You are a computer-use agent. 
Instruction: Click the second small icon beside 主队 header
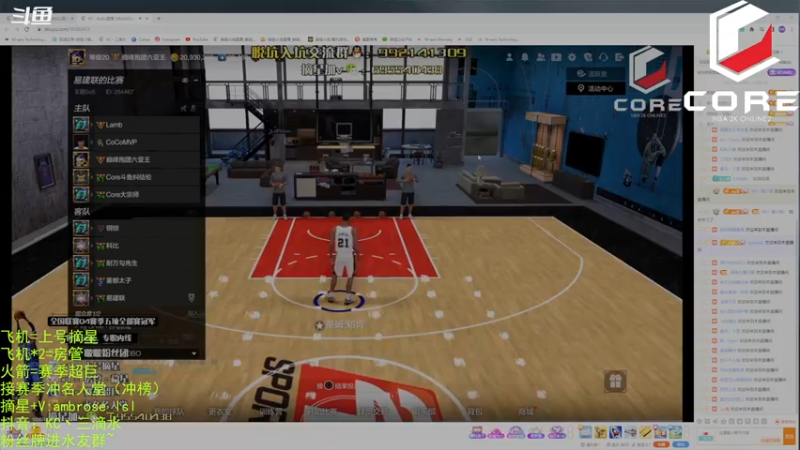click(193, 108)
